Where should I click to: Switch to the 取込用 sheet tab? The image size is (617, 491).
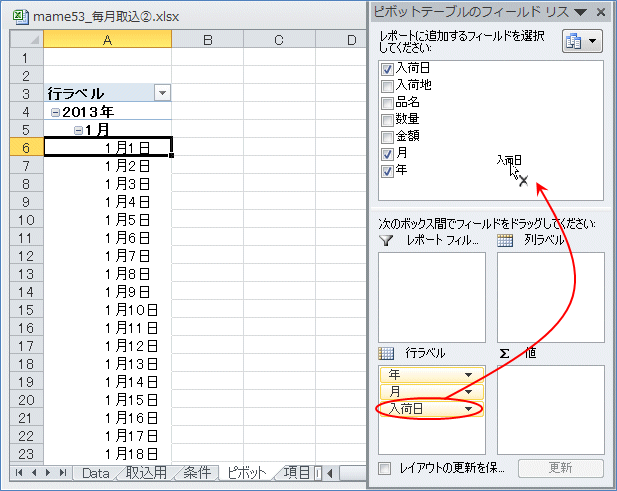(146, 473)
